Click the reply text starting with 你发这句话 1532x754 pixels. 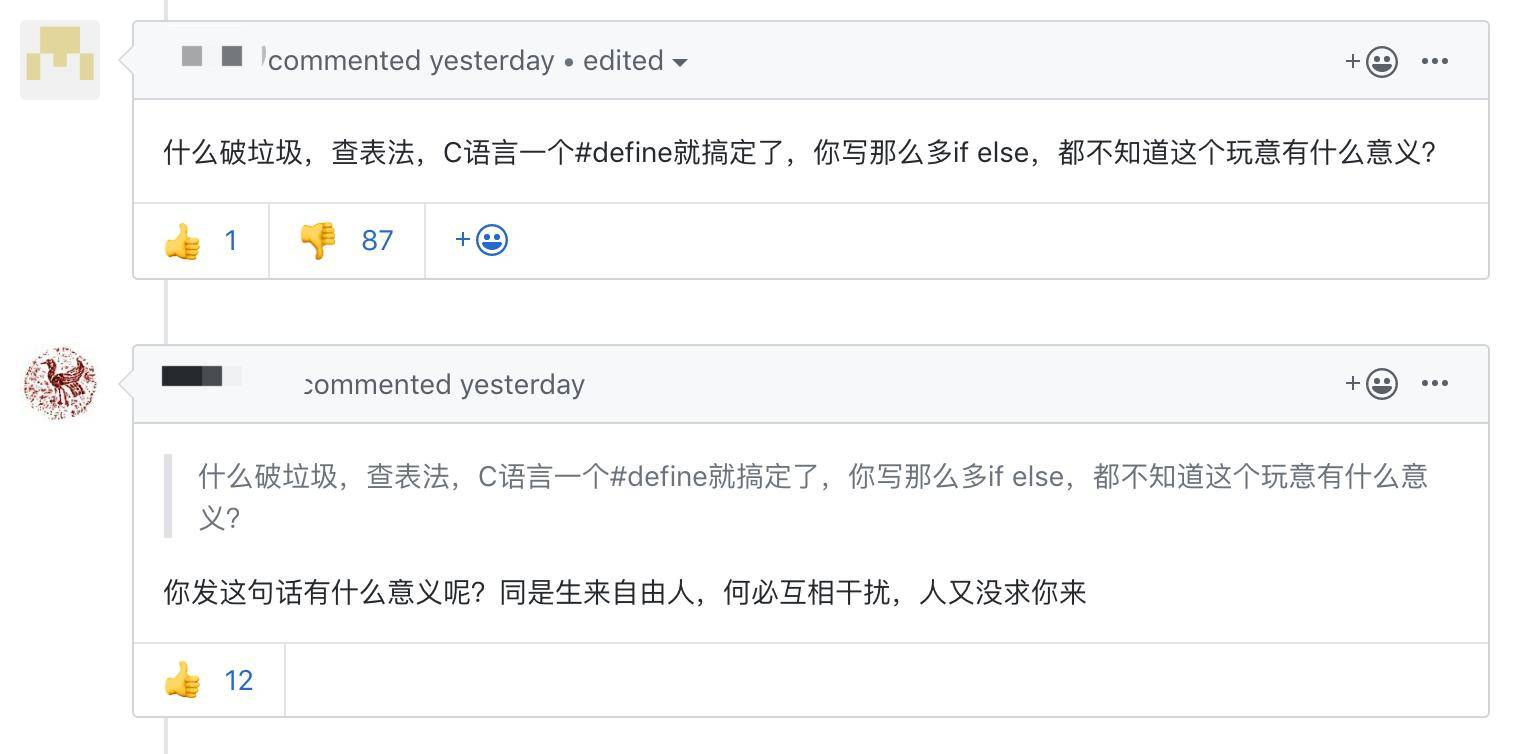click(624, 593)
